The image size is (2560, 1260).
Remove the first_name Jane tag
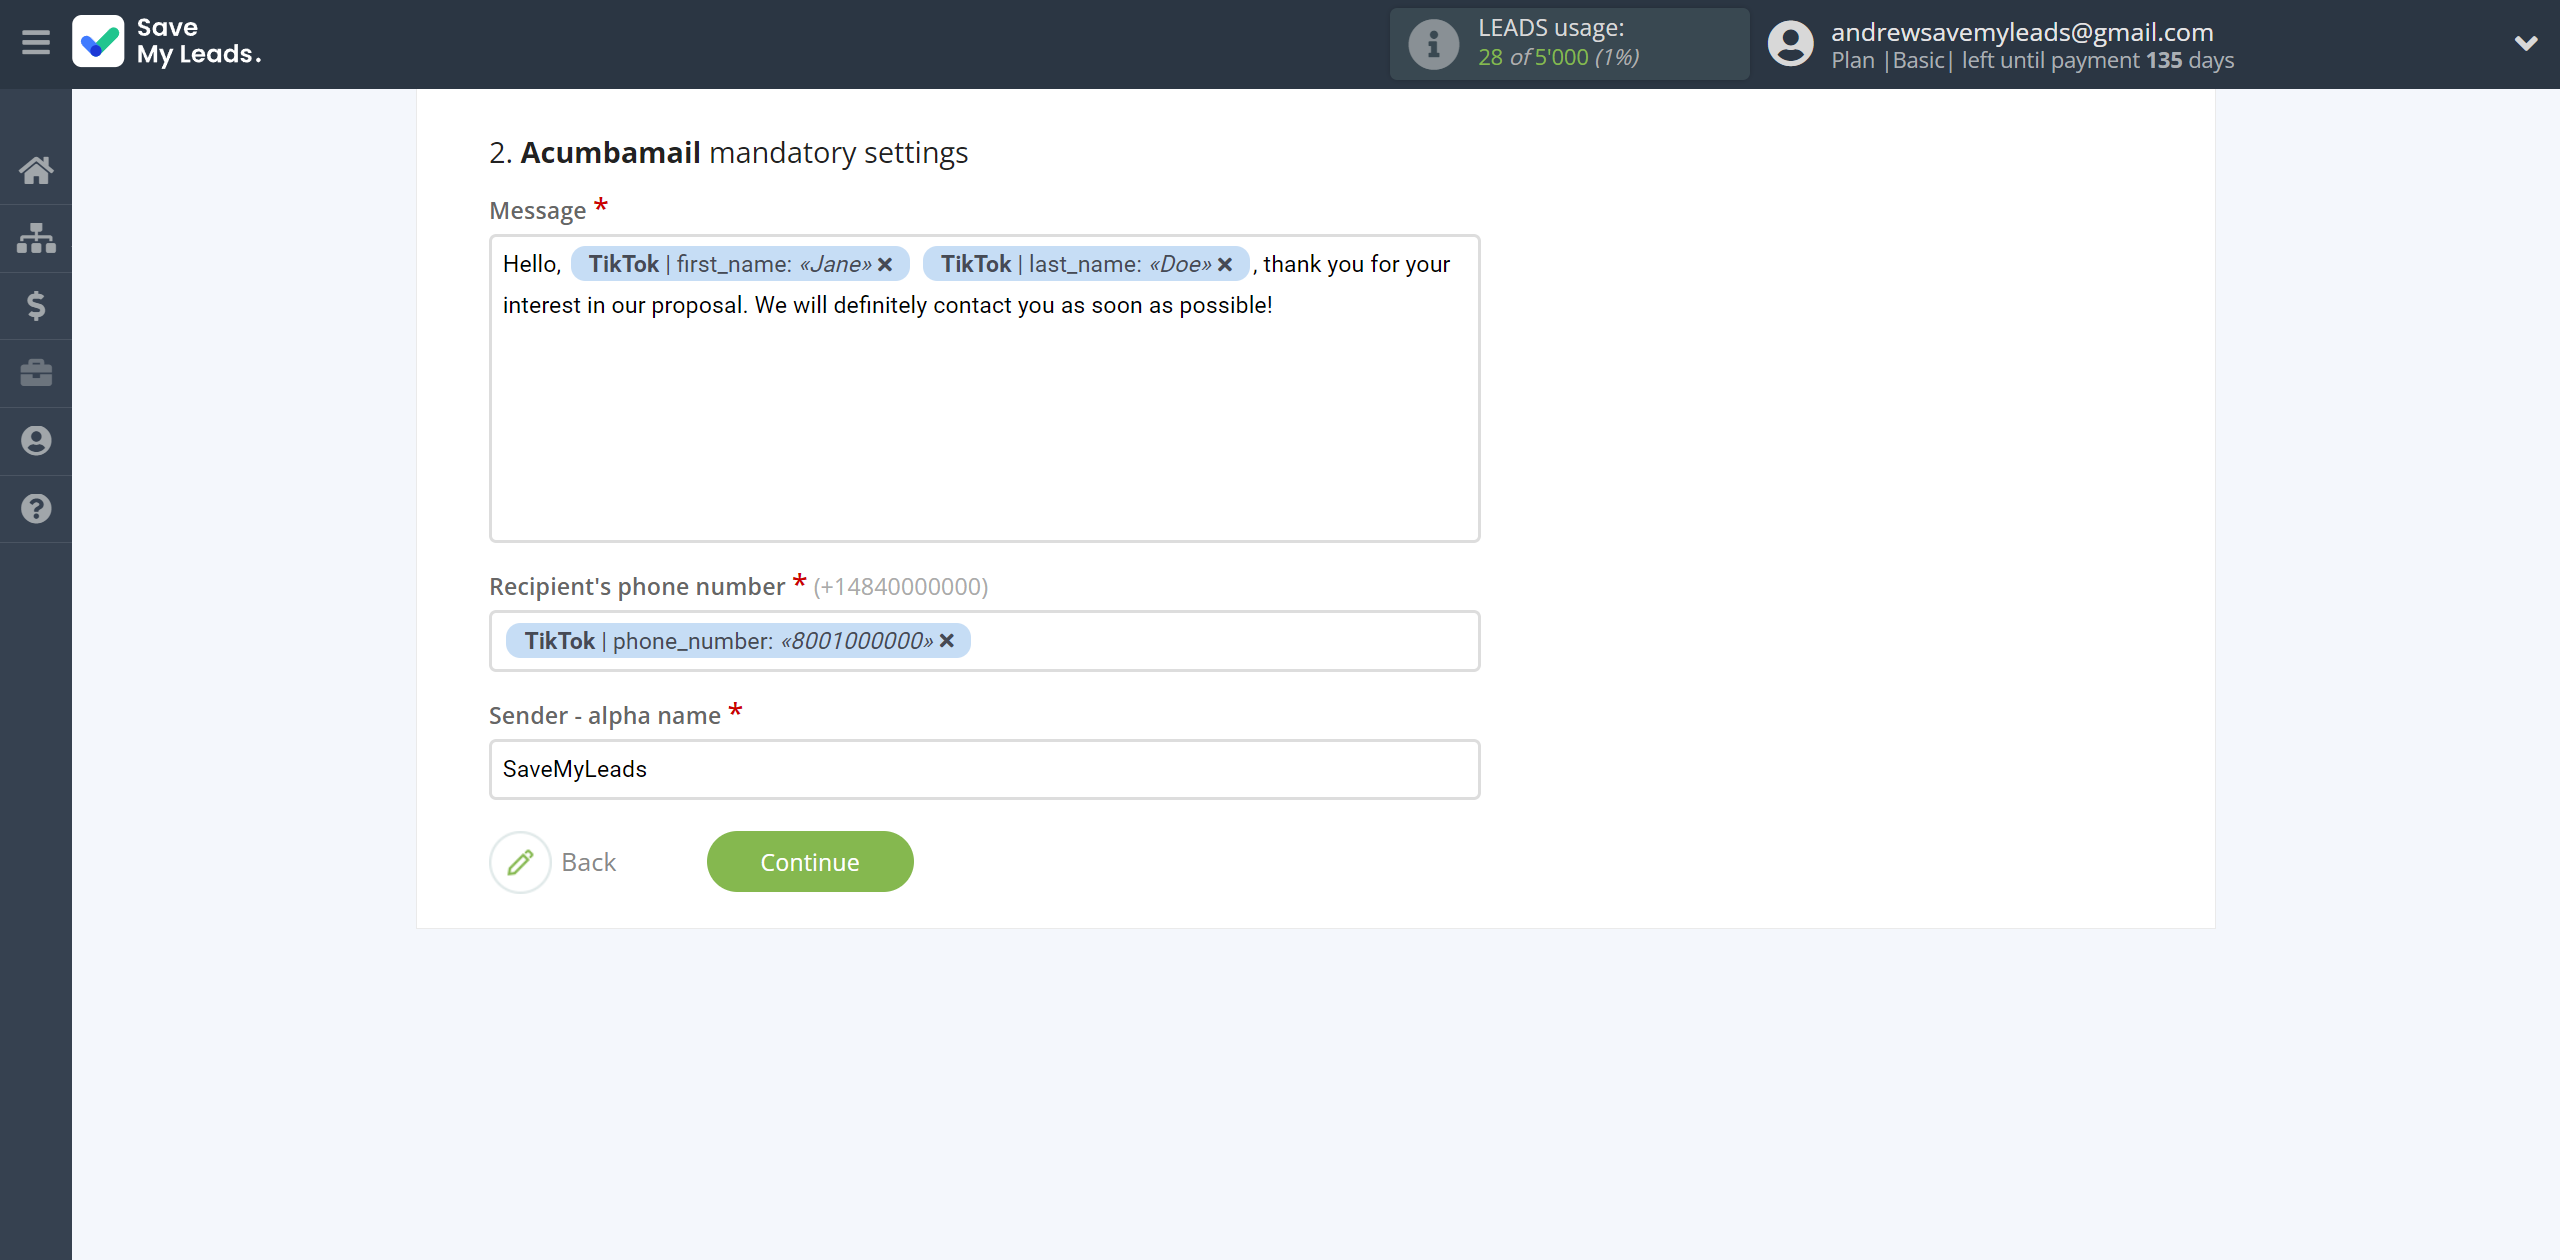885,265
